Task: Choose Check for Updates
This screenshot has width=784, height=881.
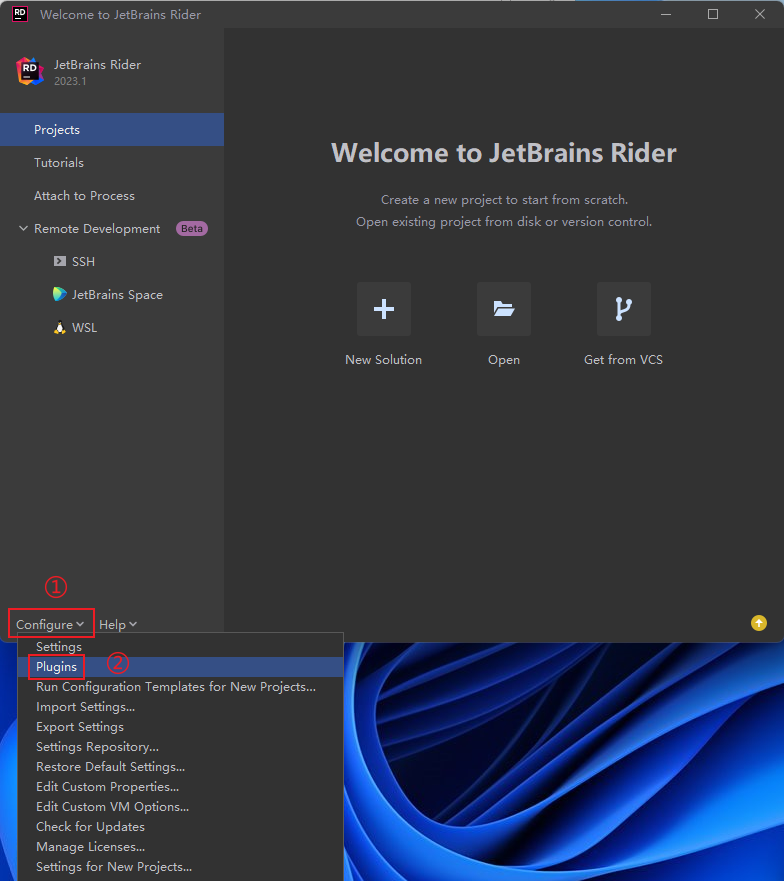Action: 180,827
